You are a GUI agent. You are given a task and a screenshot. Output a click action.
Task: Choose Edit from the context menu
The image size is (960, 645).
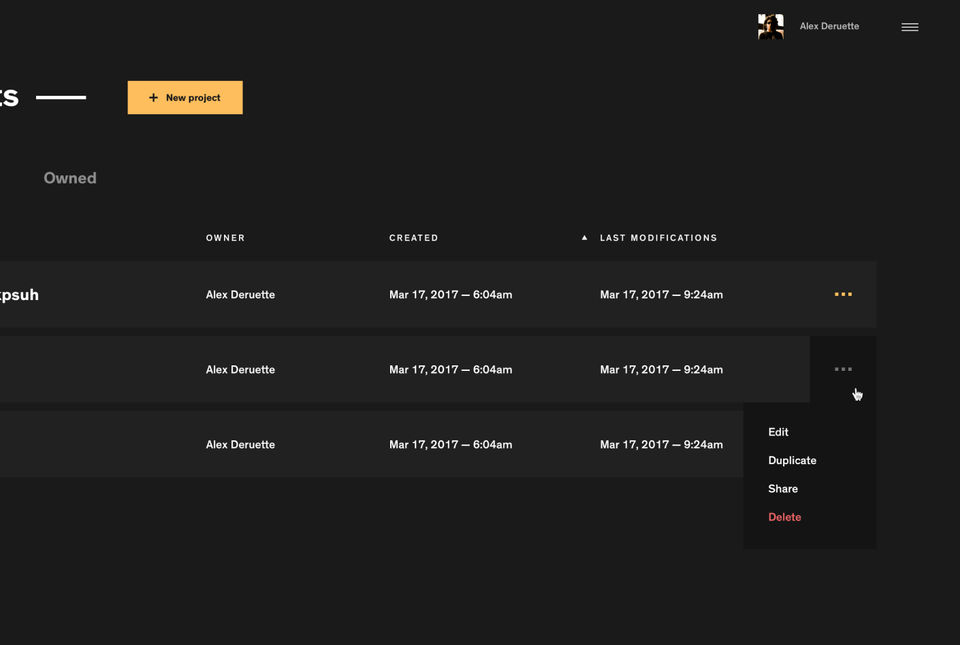click(778, 432)
